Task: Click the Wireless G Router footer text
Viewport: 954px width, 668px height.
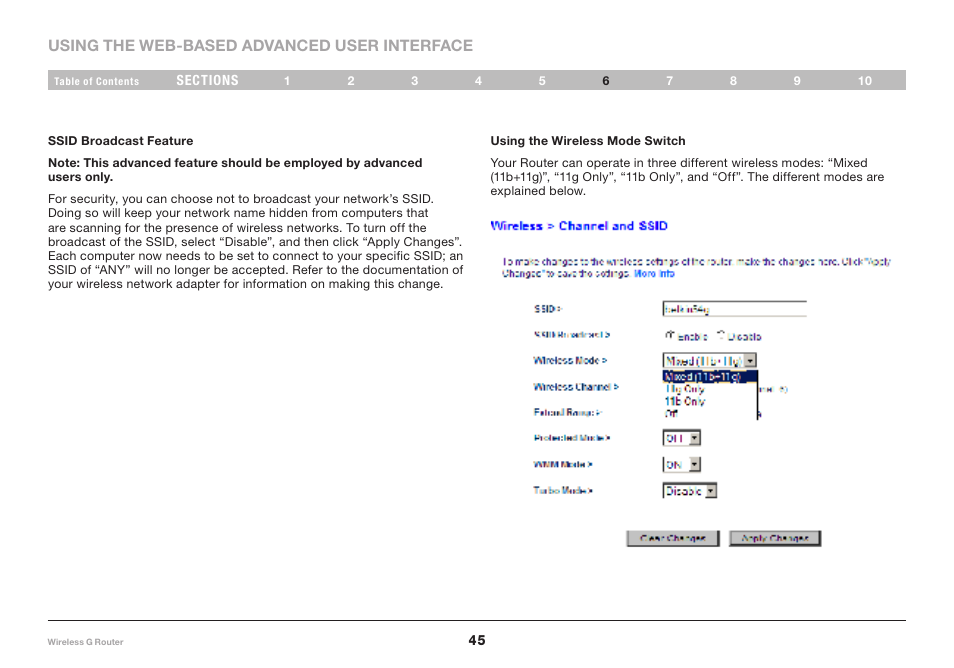Action: (85, 642)
